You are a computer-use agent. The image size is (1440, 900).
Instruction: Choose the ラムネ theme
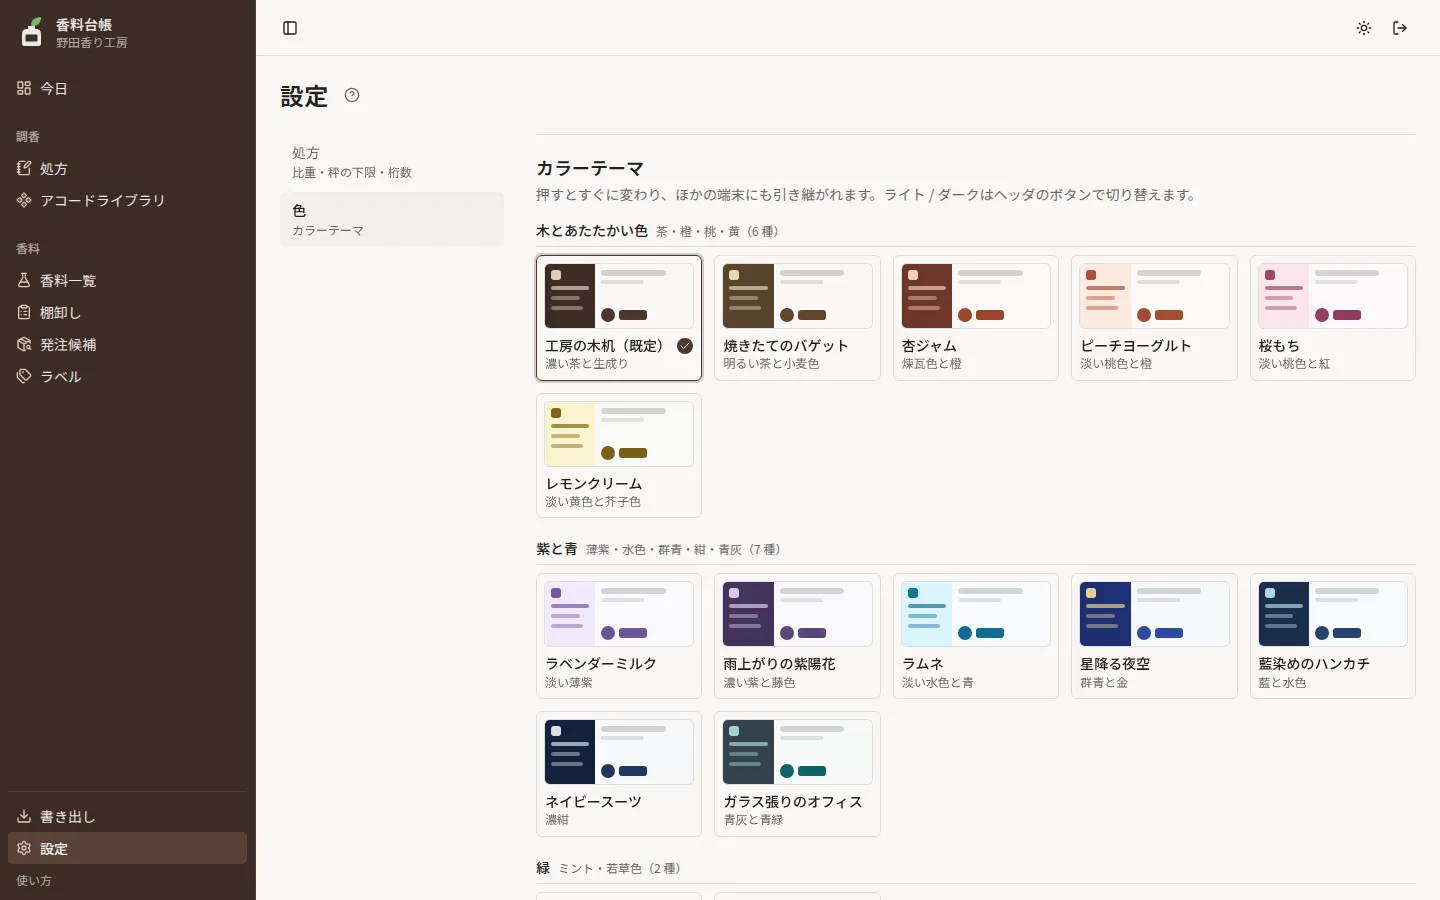(x=976, y=636)
